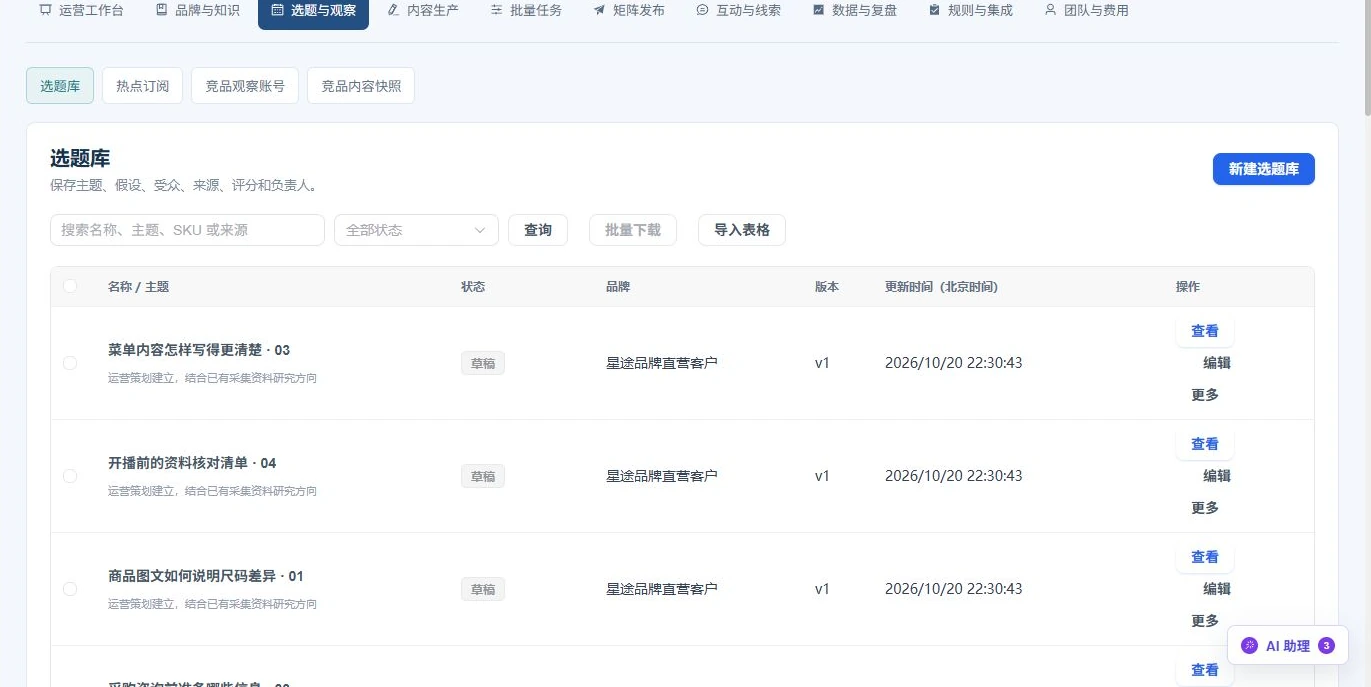Switch to the 品牌与知识 tab
The width and height of the screenshot is (1371, 687).
click(198, 10)
